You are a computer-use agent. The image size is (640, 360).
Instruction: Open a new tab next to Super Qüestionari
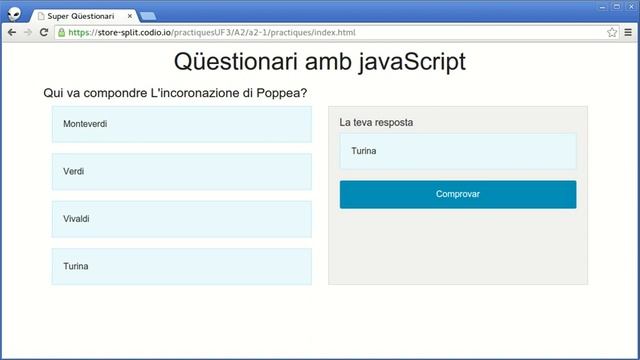(148, 16)
